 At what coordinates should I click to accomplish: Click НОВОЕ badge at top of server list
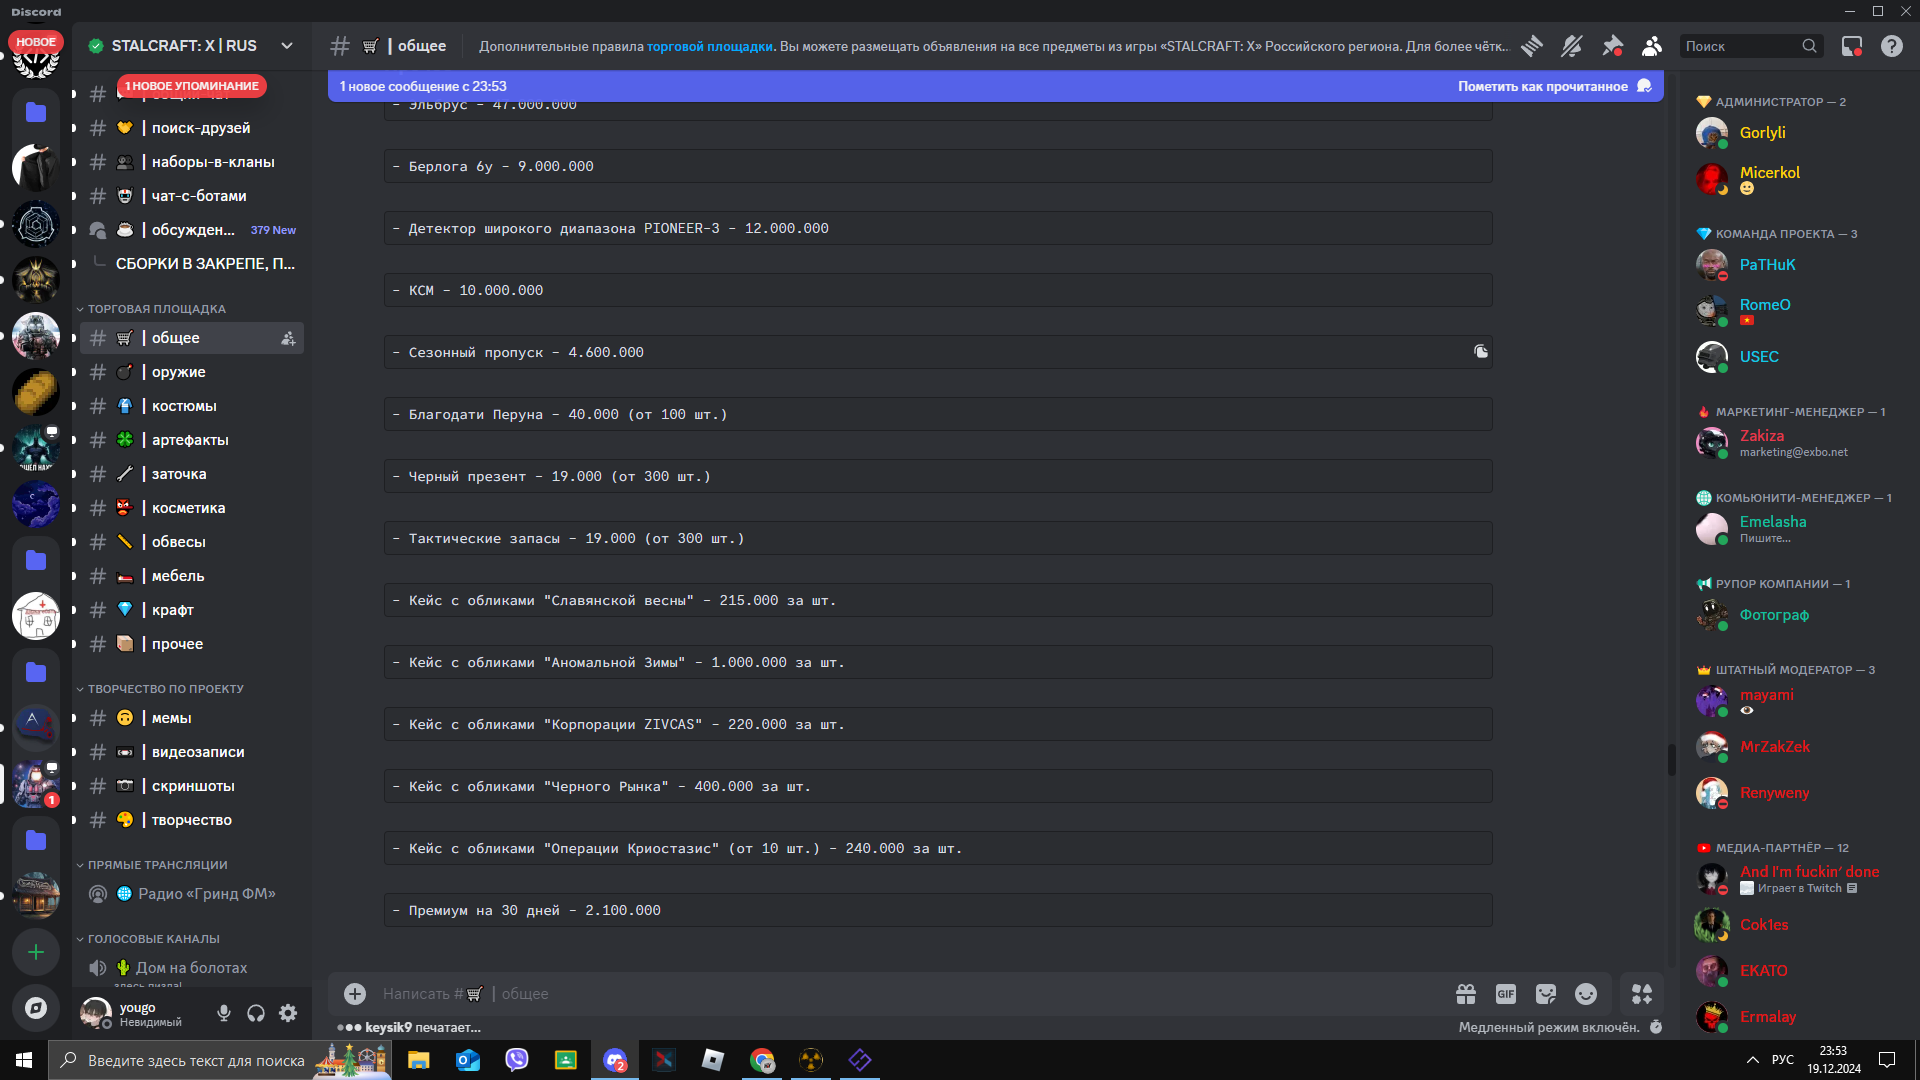point(36,42)
